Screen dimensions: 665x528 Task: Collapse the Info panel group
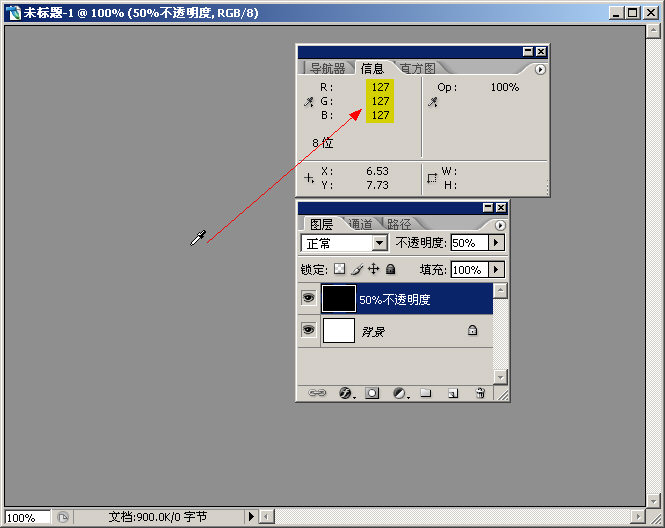528,52
